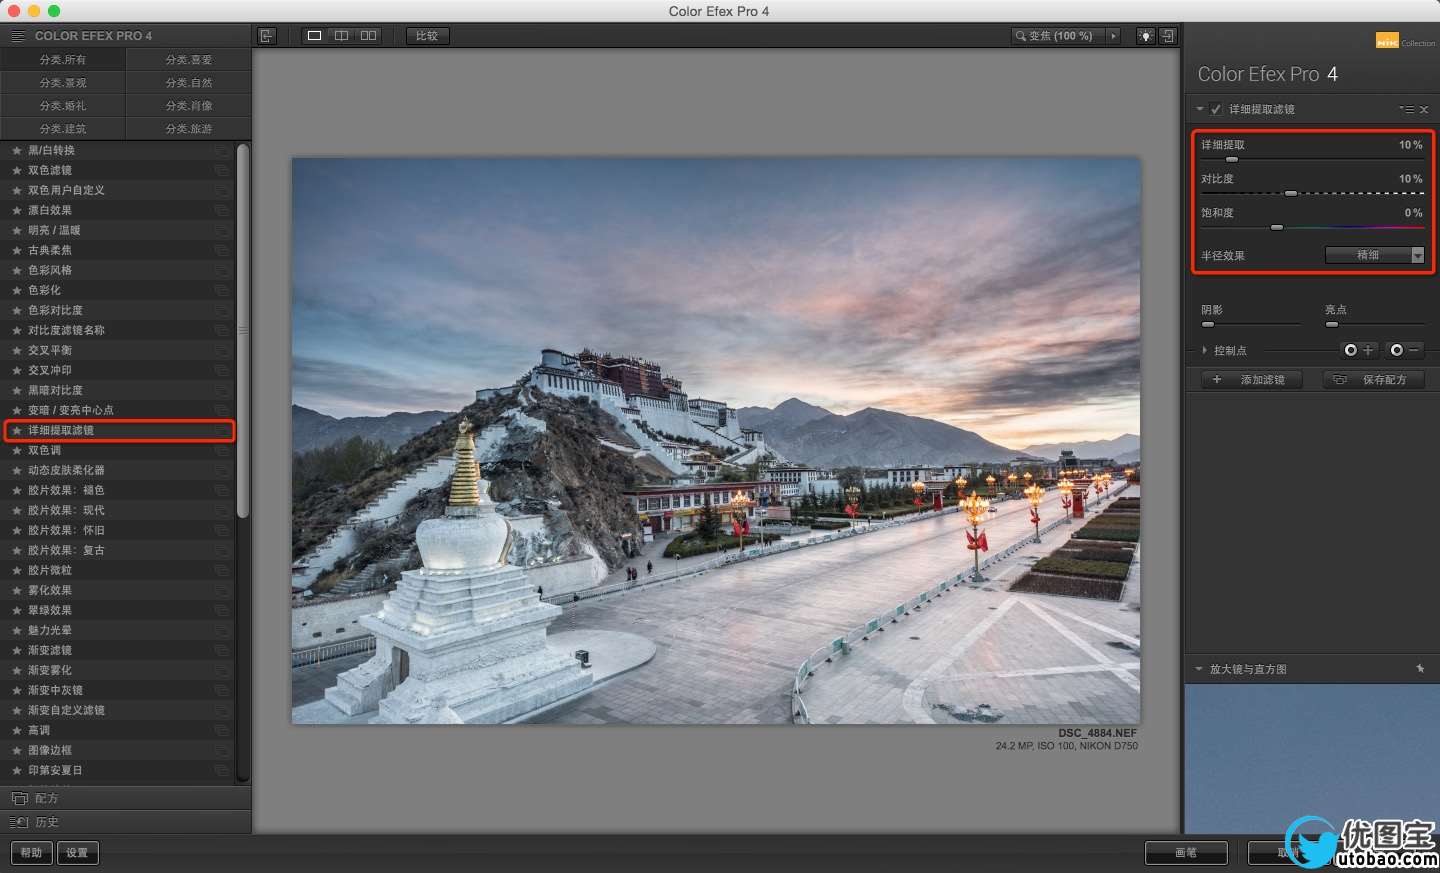Click the Potala Palace preview image
This screenshot has height=873, width=1440.
(x=716, y=440)
